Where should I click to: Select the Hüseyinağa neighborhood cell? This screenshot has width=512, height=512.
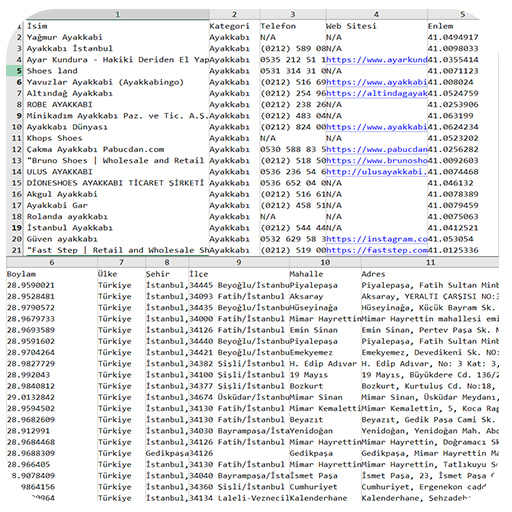click(x=325, y=308)
